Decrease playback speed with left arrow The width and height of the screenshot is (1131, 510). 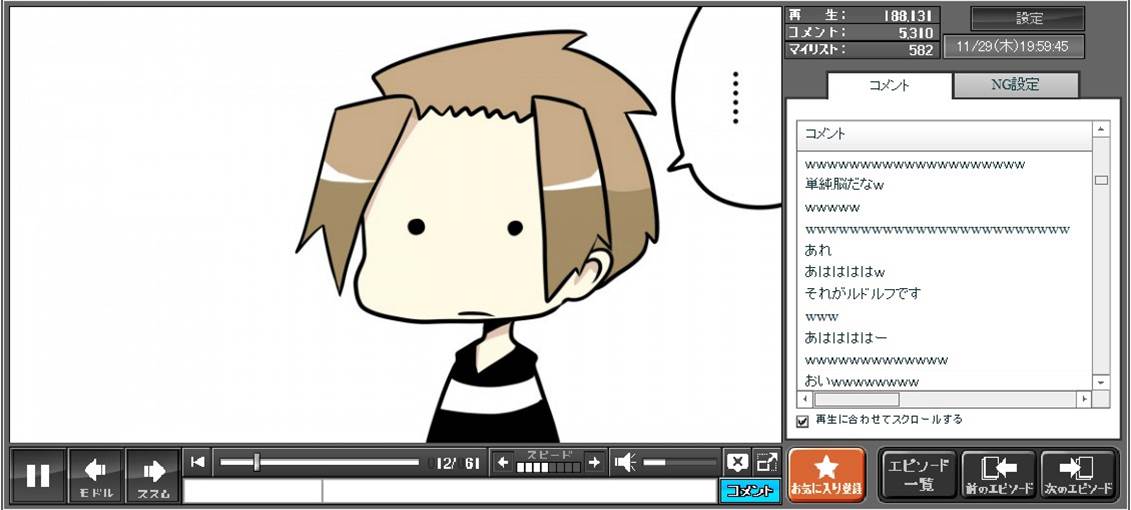click(x=504, y=462)
